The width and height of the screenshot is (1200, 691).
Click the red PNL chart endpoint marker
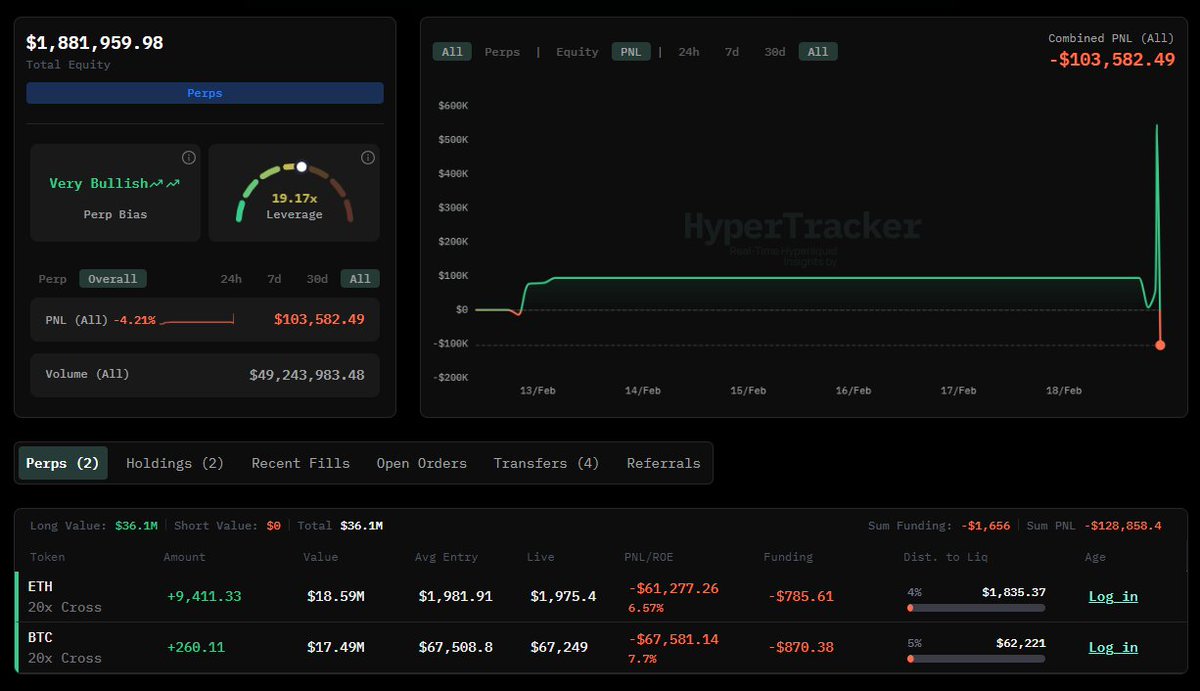tap(1160, 345)
